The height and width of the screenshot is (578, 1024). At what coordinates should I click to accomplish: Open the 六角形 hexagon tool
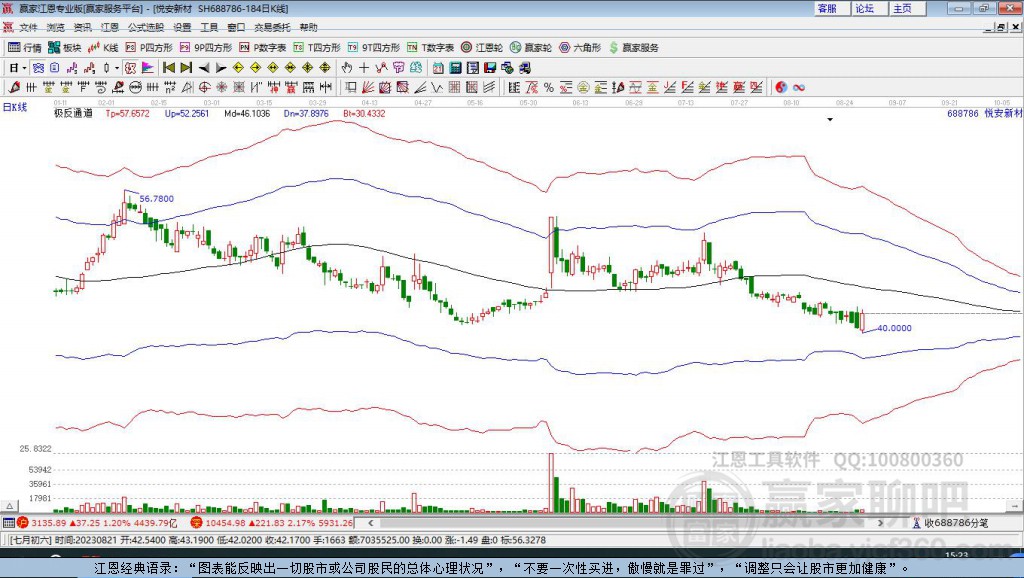coord(580,48)
